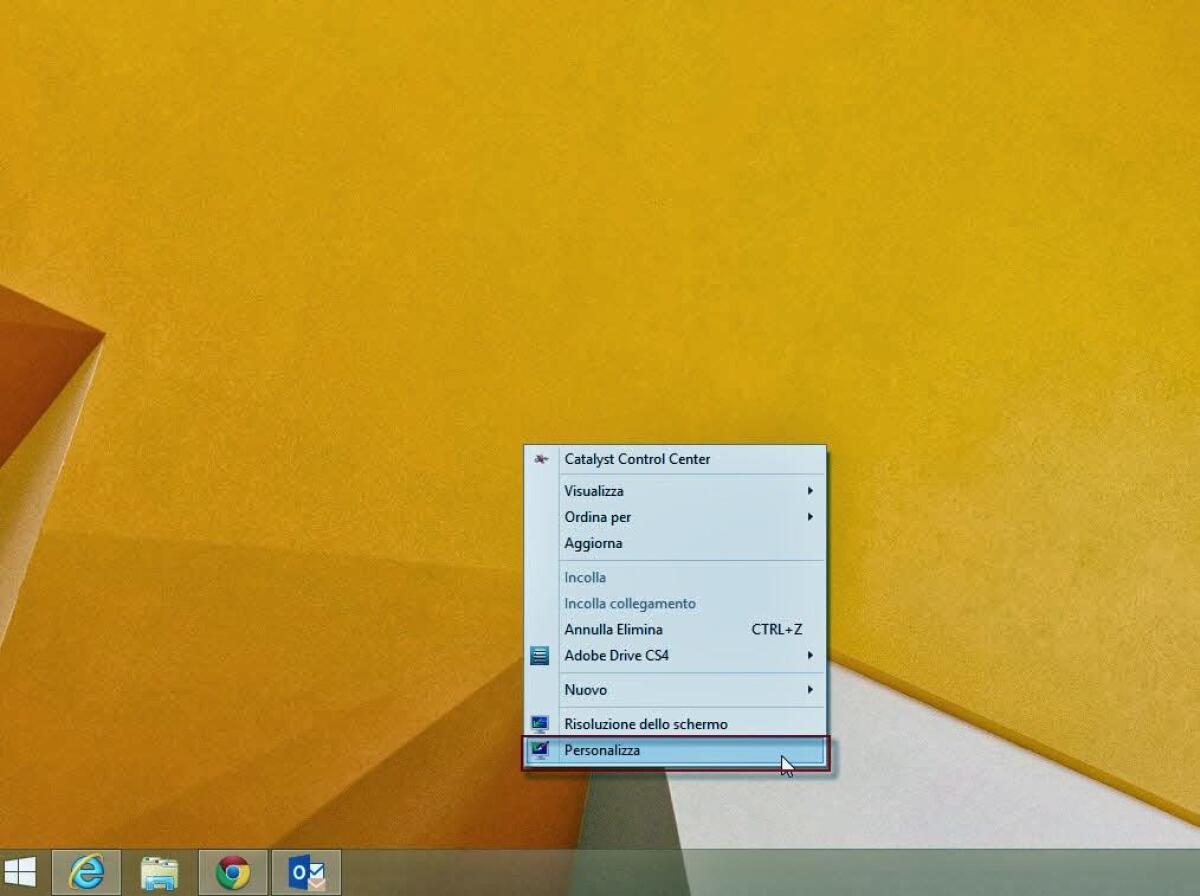Screen dimensions: 1200x896
Task: Click the Risoluzione dello schermo monitor icon
Action: [539, 723]
